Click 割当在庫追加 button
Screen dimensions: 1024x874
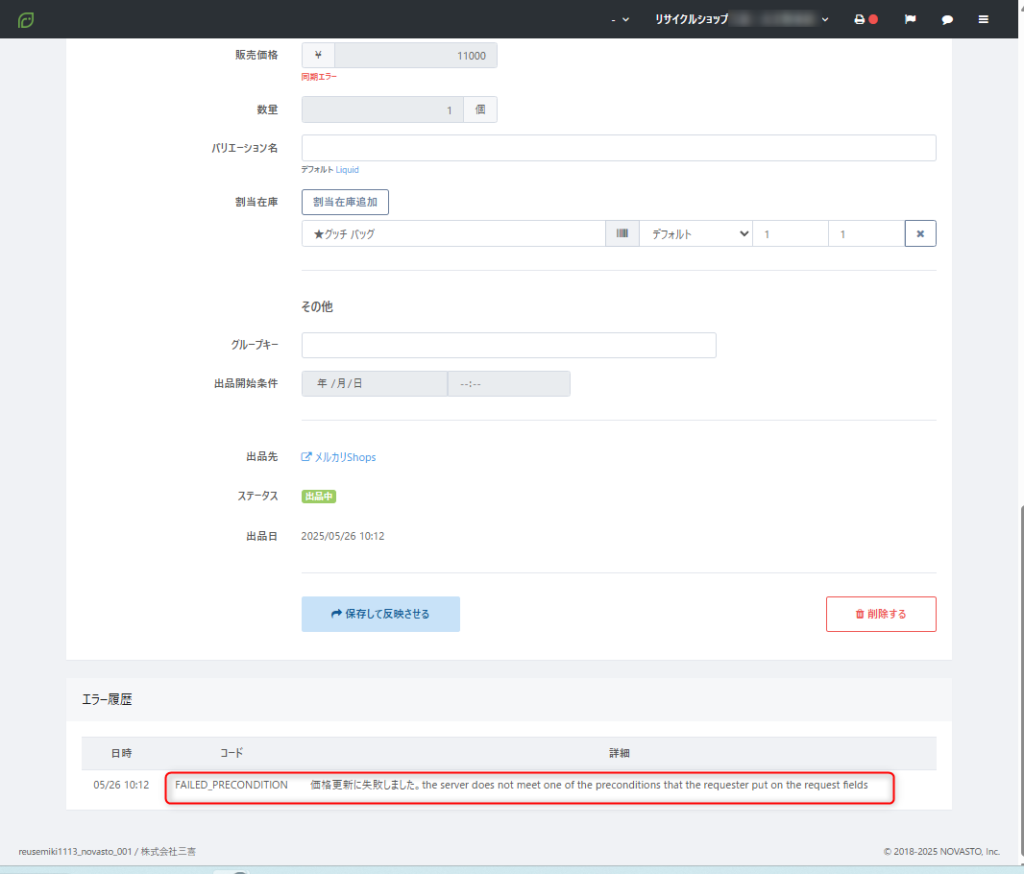click(x=345, y=202)
